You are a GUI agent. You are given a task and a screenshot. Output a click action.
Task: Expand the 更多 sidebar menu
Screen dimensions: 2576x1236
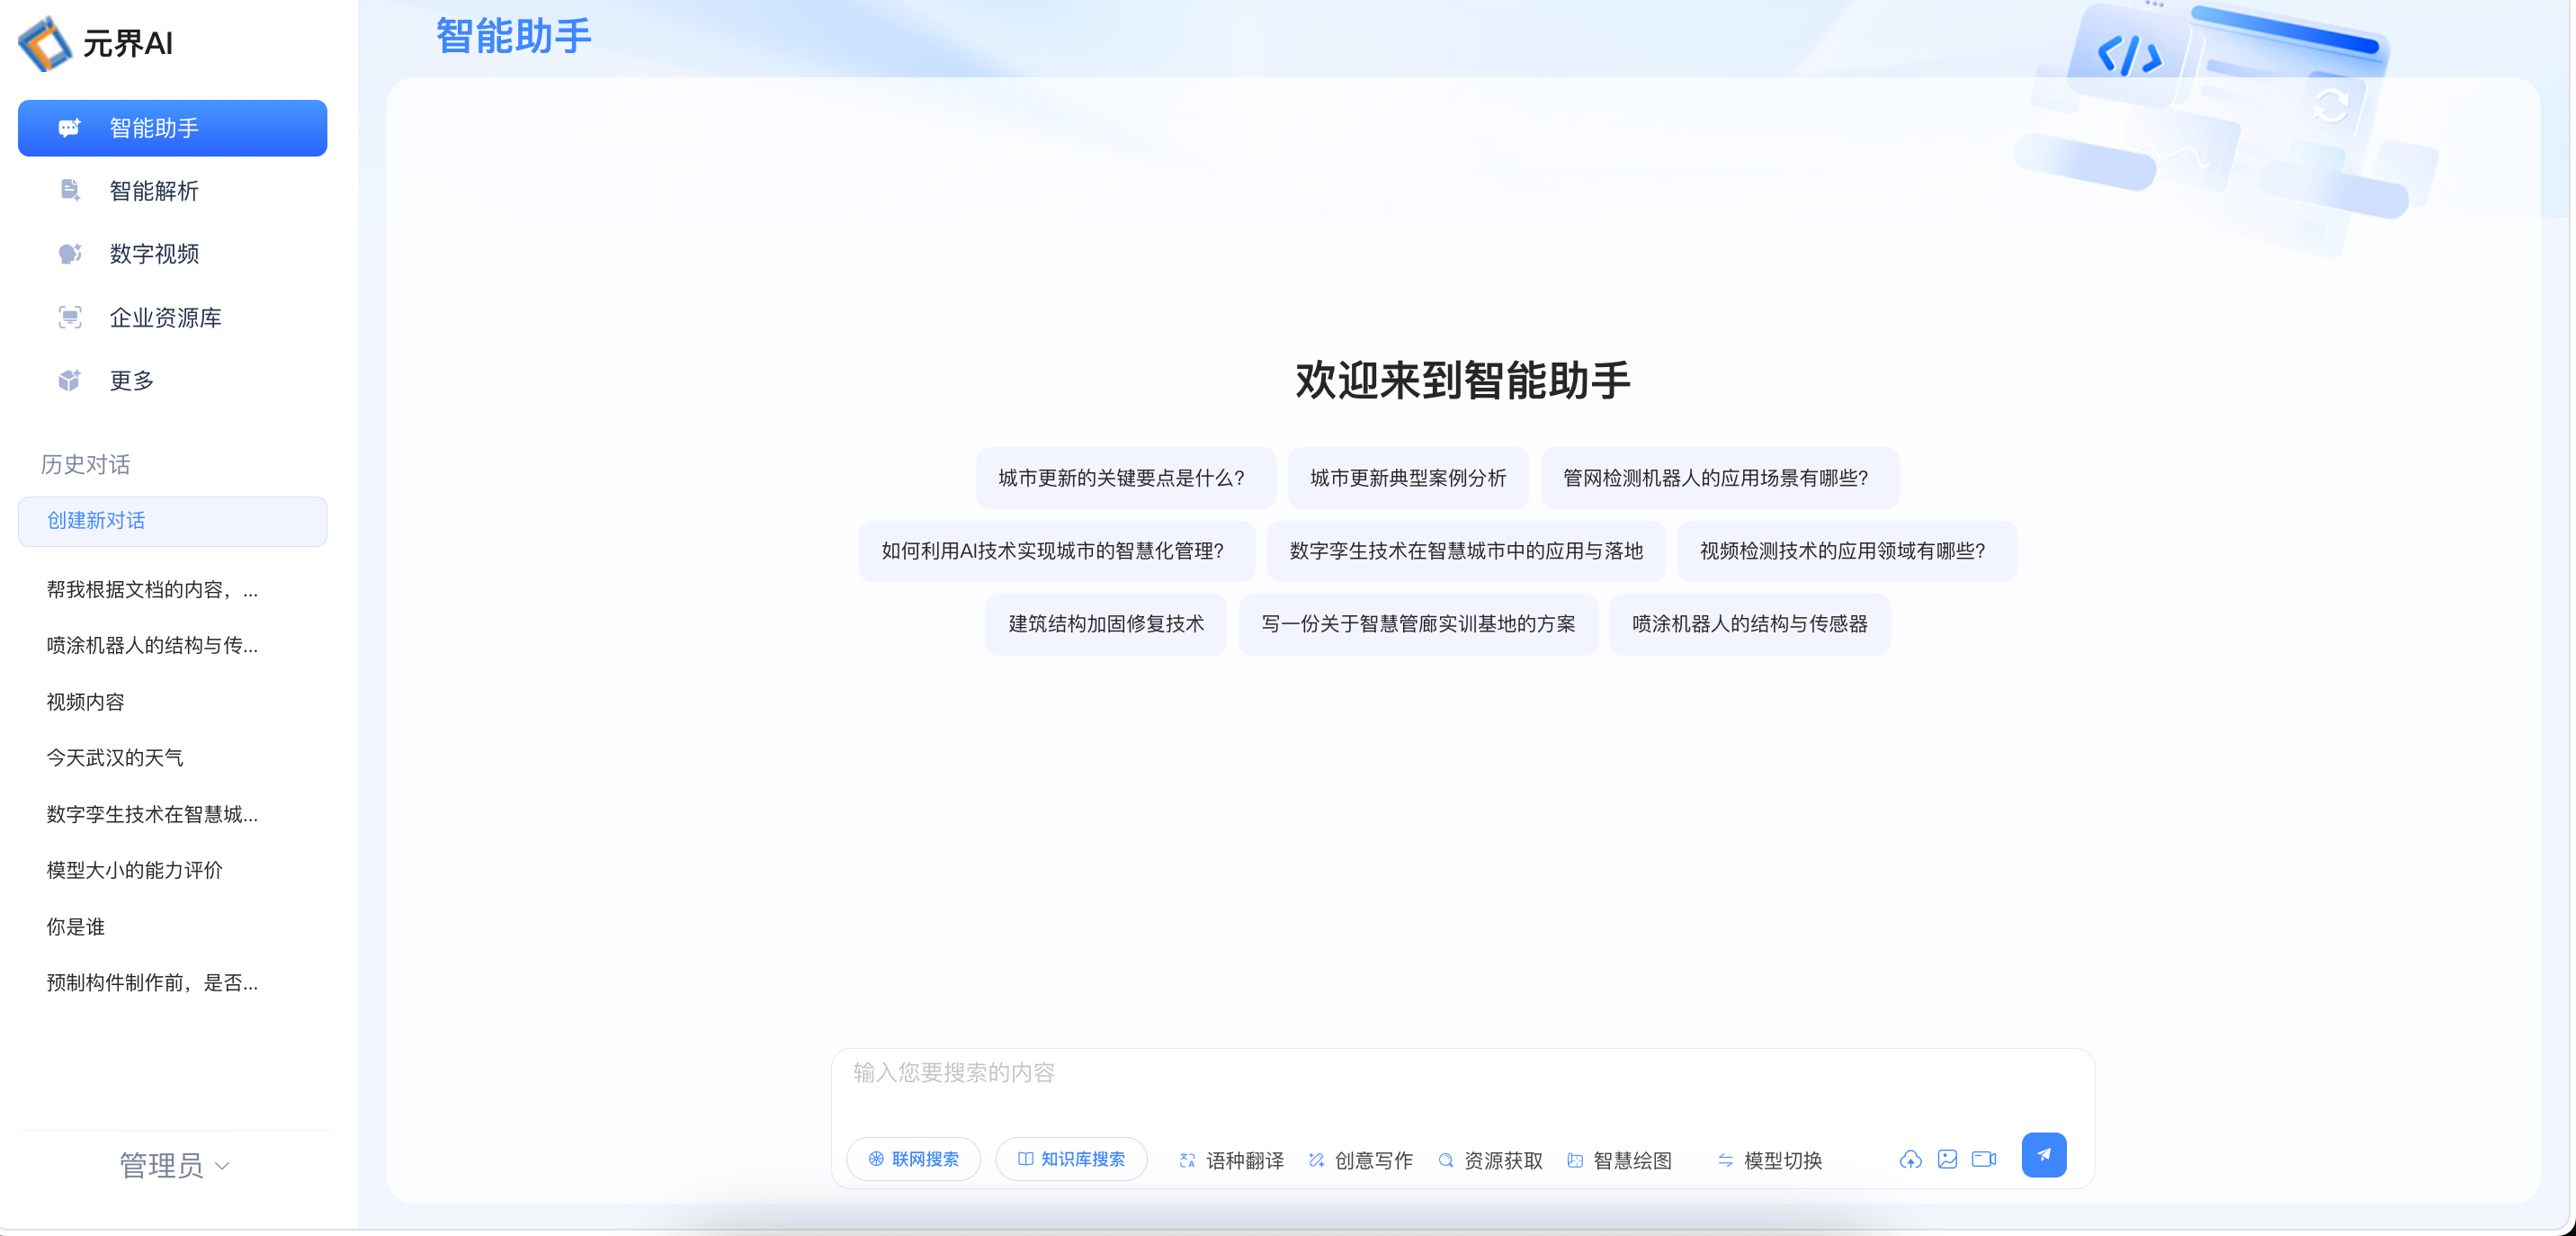point(131,381)
